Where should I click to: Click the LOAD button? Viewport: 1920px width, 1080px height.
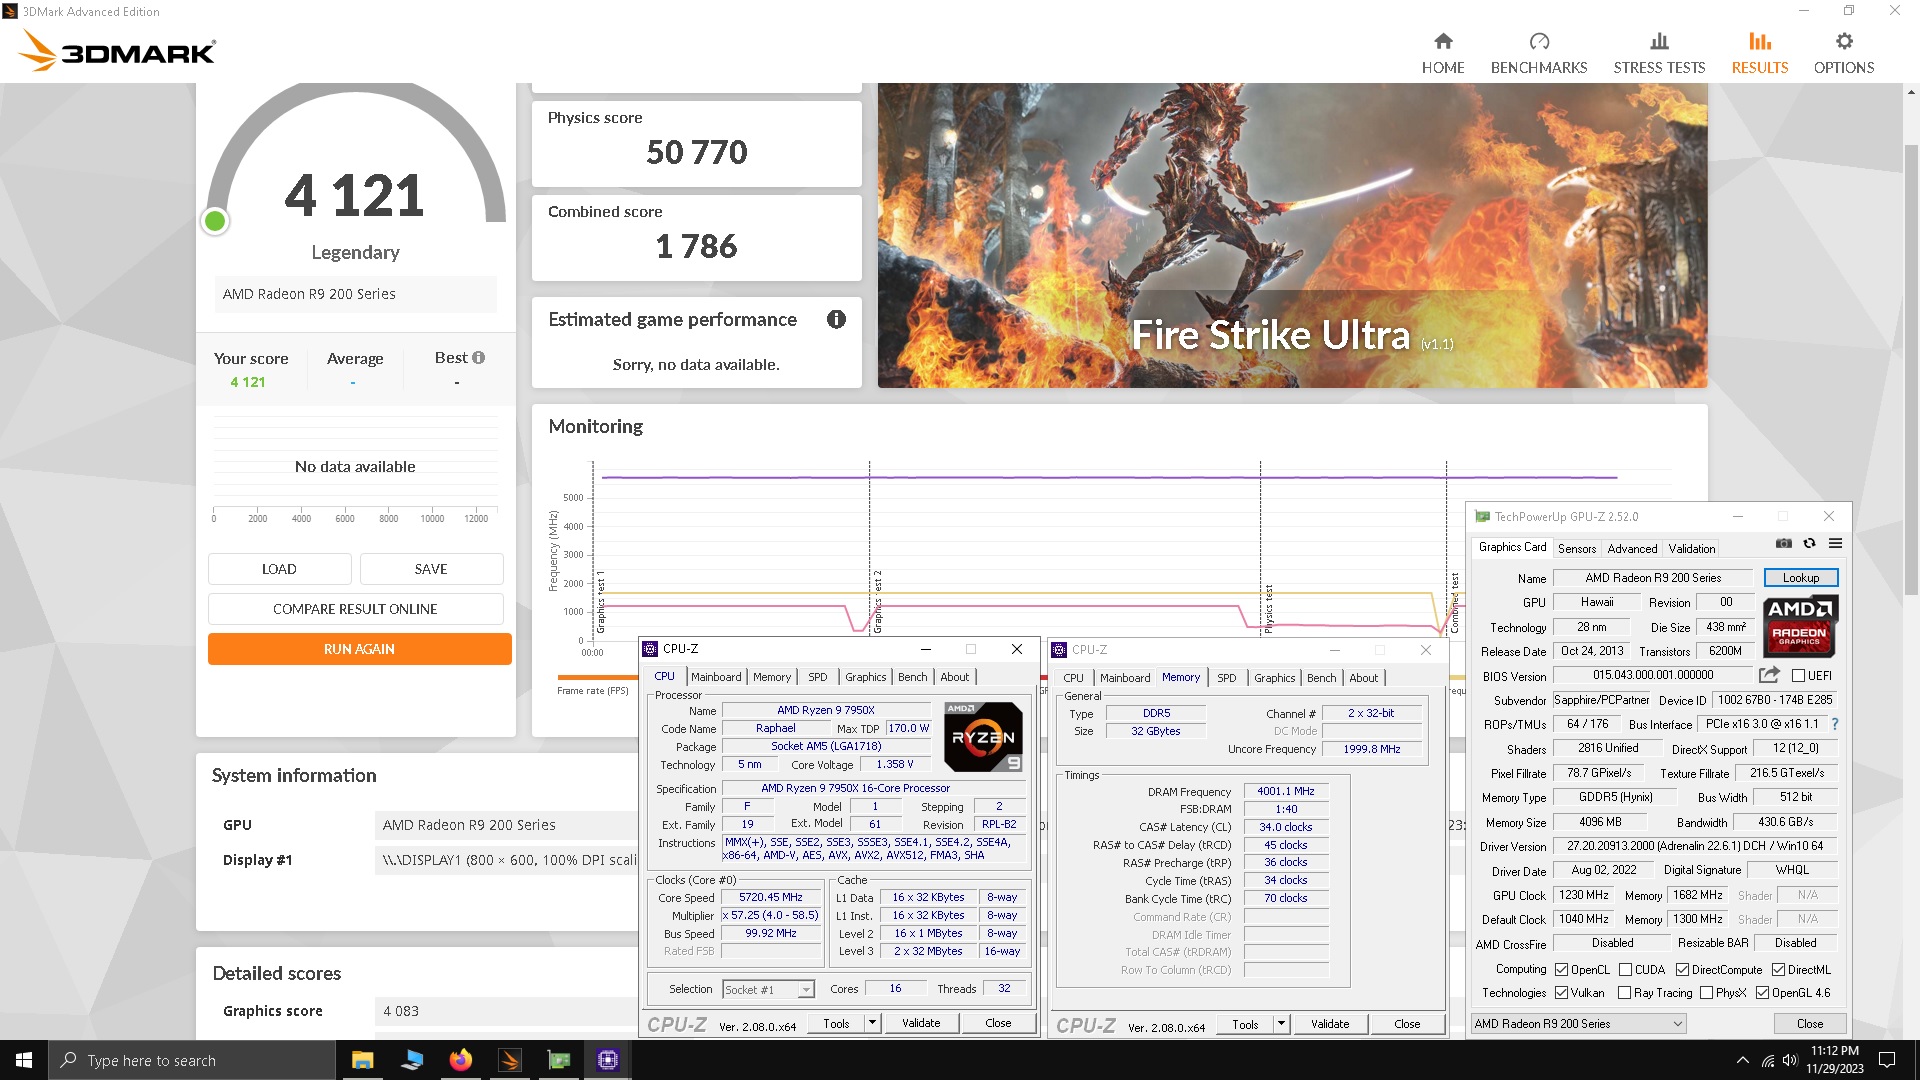coord(279,569)
